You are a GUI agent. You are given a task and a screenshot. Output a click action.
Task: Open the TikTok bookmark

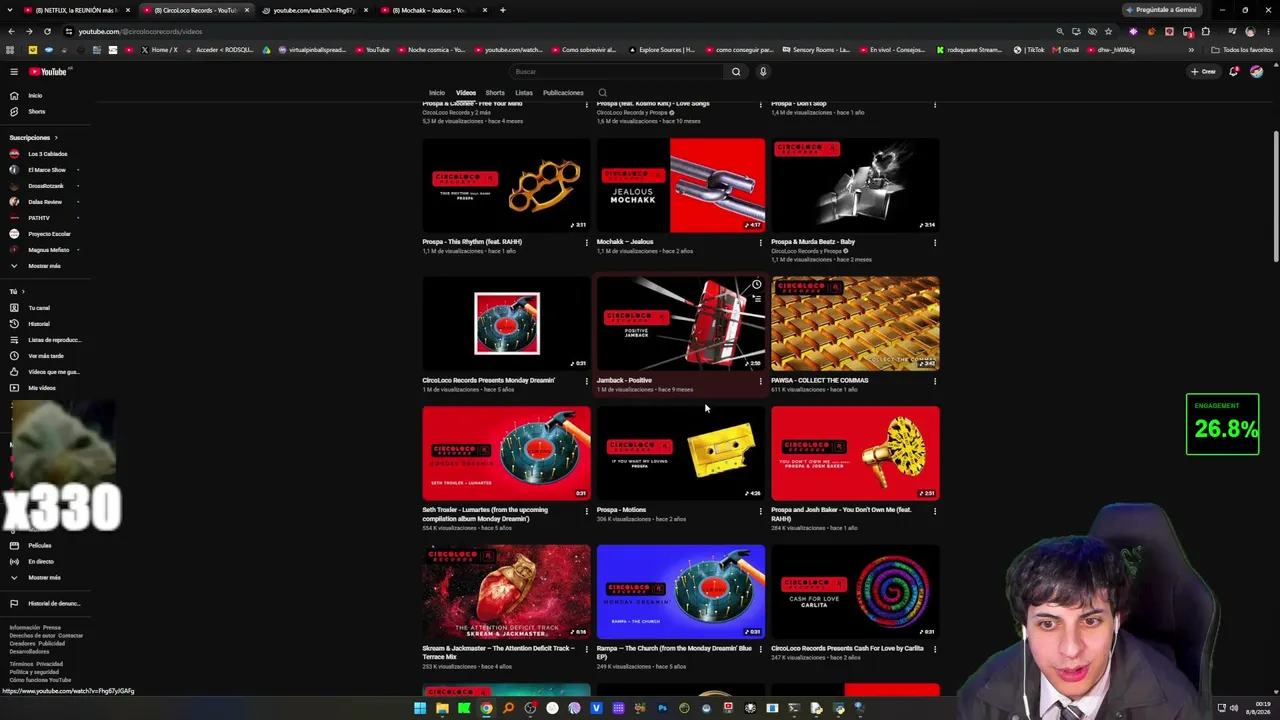pos(1029,50)
